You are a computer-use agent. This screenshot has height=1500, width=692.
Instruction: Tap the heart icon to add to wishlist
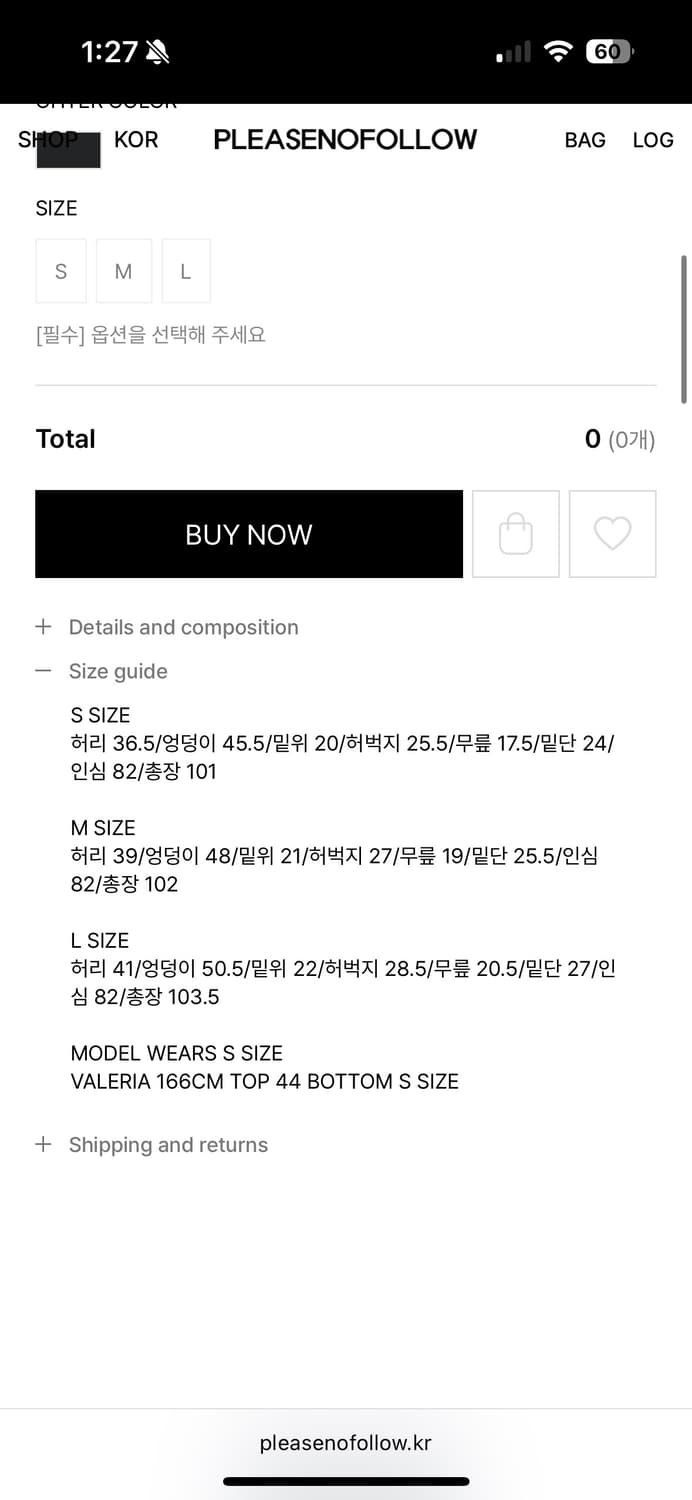point(612,533)
